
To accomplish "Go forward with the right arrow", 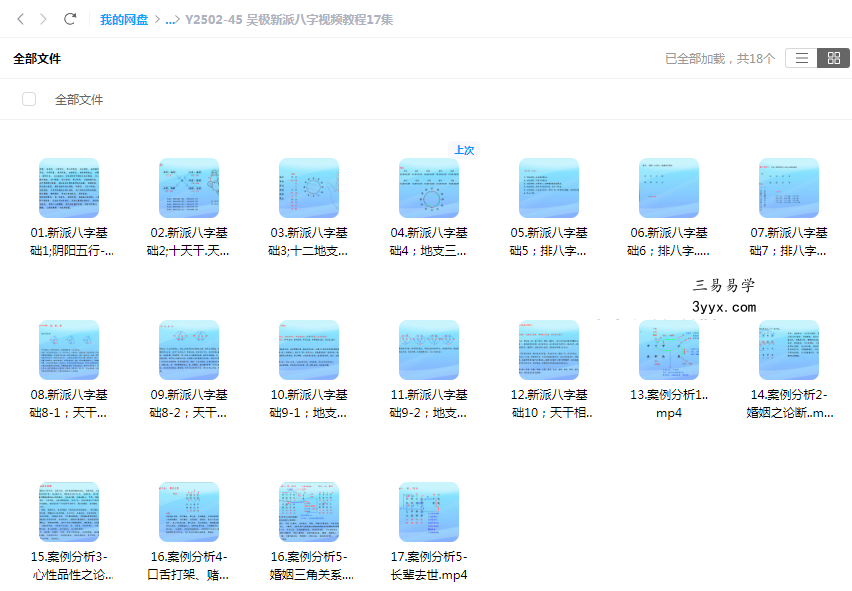I will tap(43, 20).
